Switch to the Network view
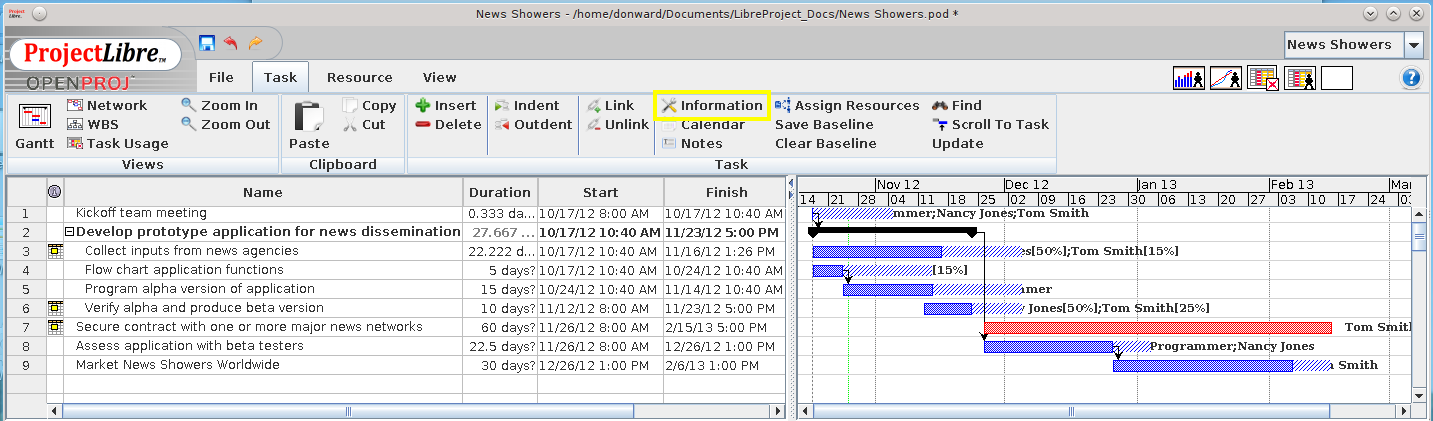 click(x=107, y=105)
